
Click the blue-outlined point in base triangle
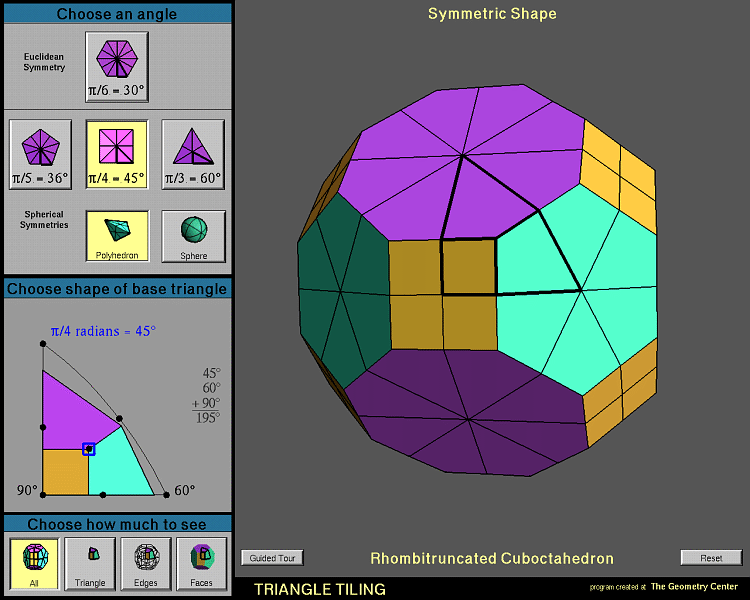coord(89,449)
